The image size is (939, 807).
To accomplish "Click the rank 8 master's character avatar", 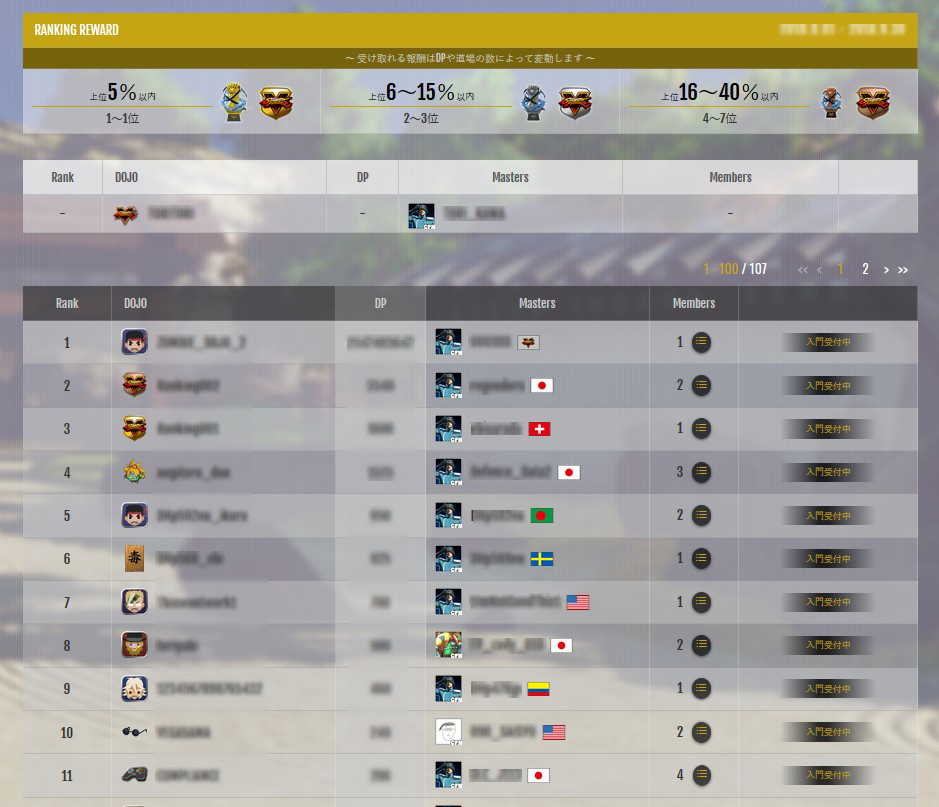I will 449,645.
